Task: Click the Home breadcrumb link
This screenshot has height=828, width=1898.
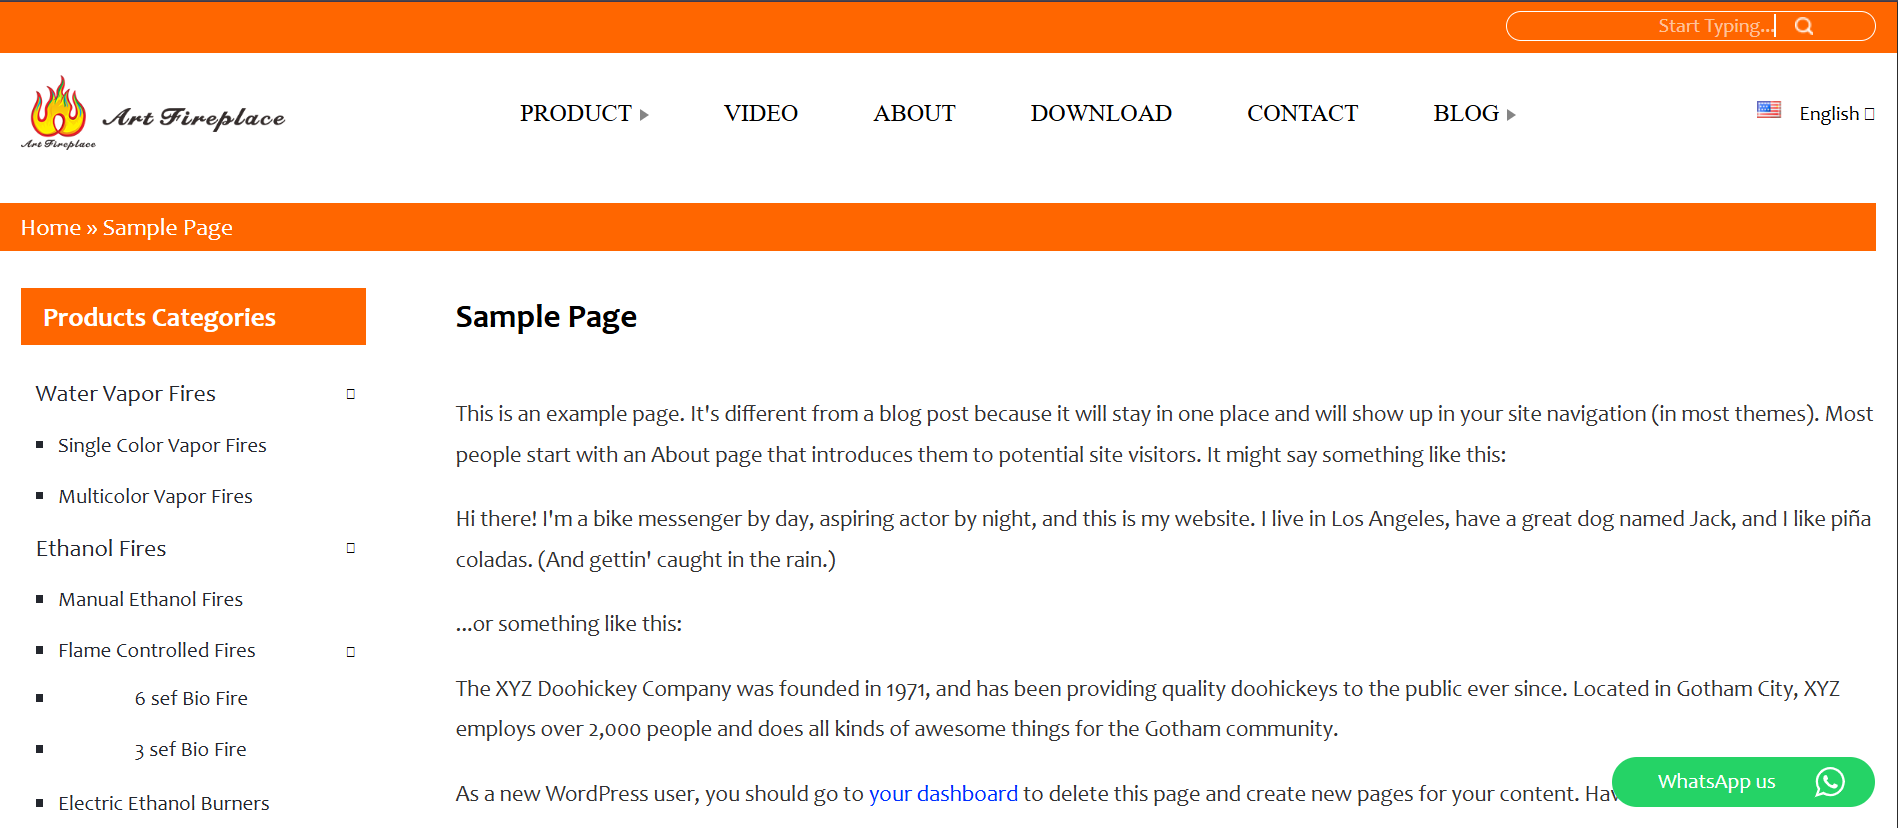Action: (50, 228)
